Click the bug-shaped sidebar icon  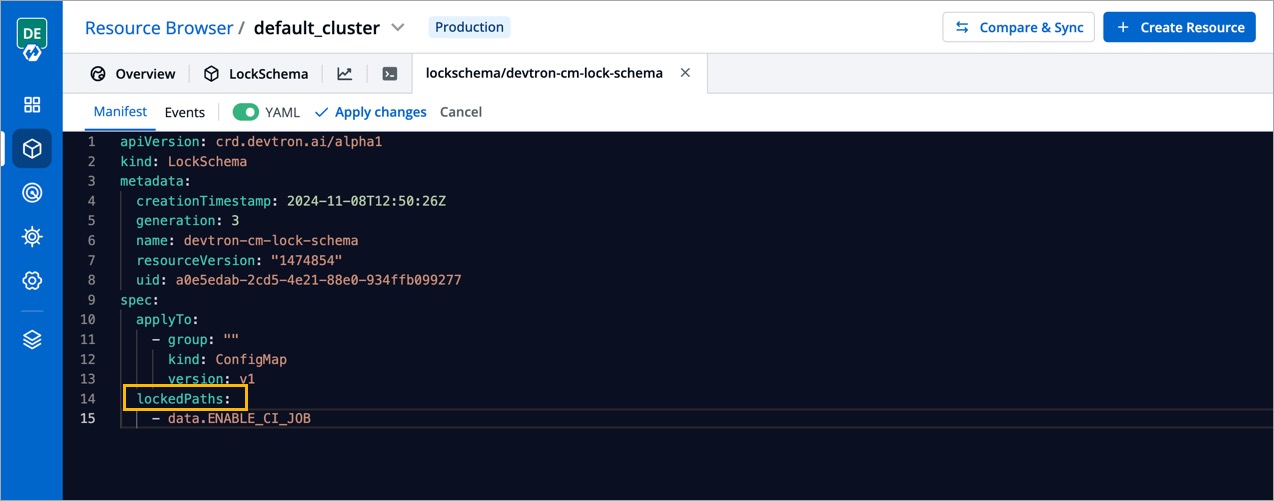pyautogui.click(x=32, y=237)
